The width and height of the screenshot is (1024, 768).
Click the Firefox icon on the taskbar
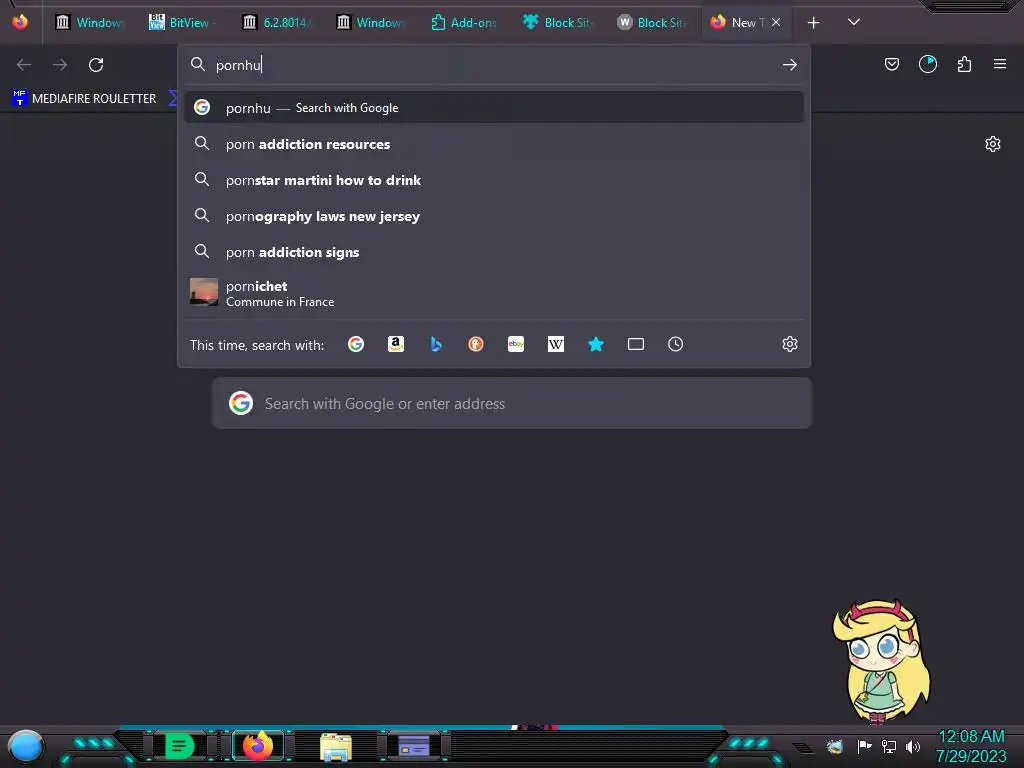pos(258,746)
